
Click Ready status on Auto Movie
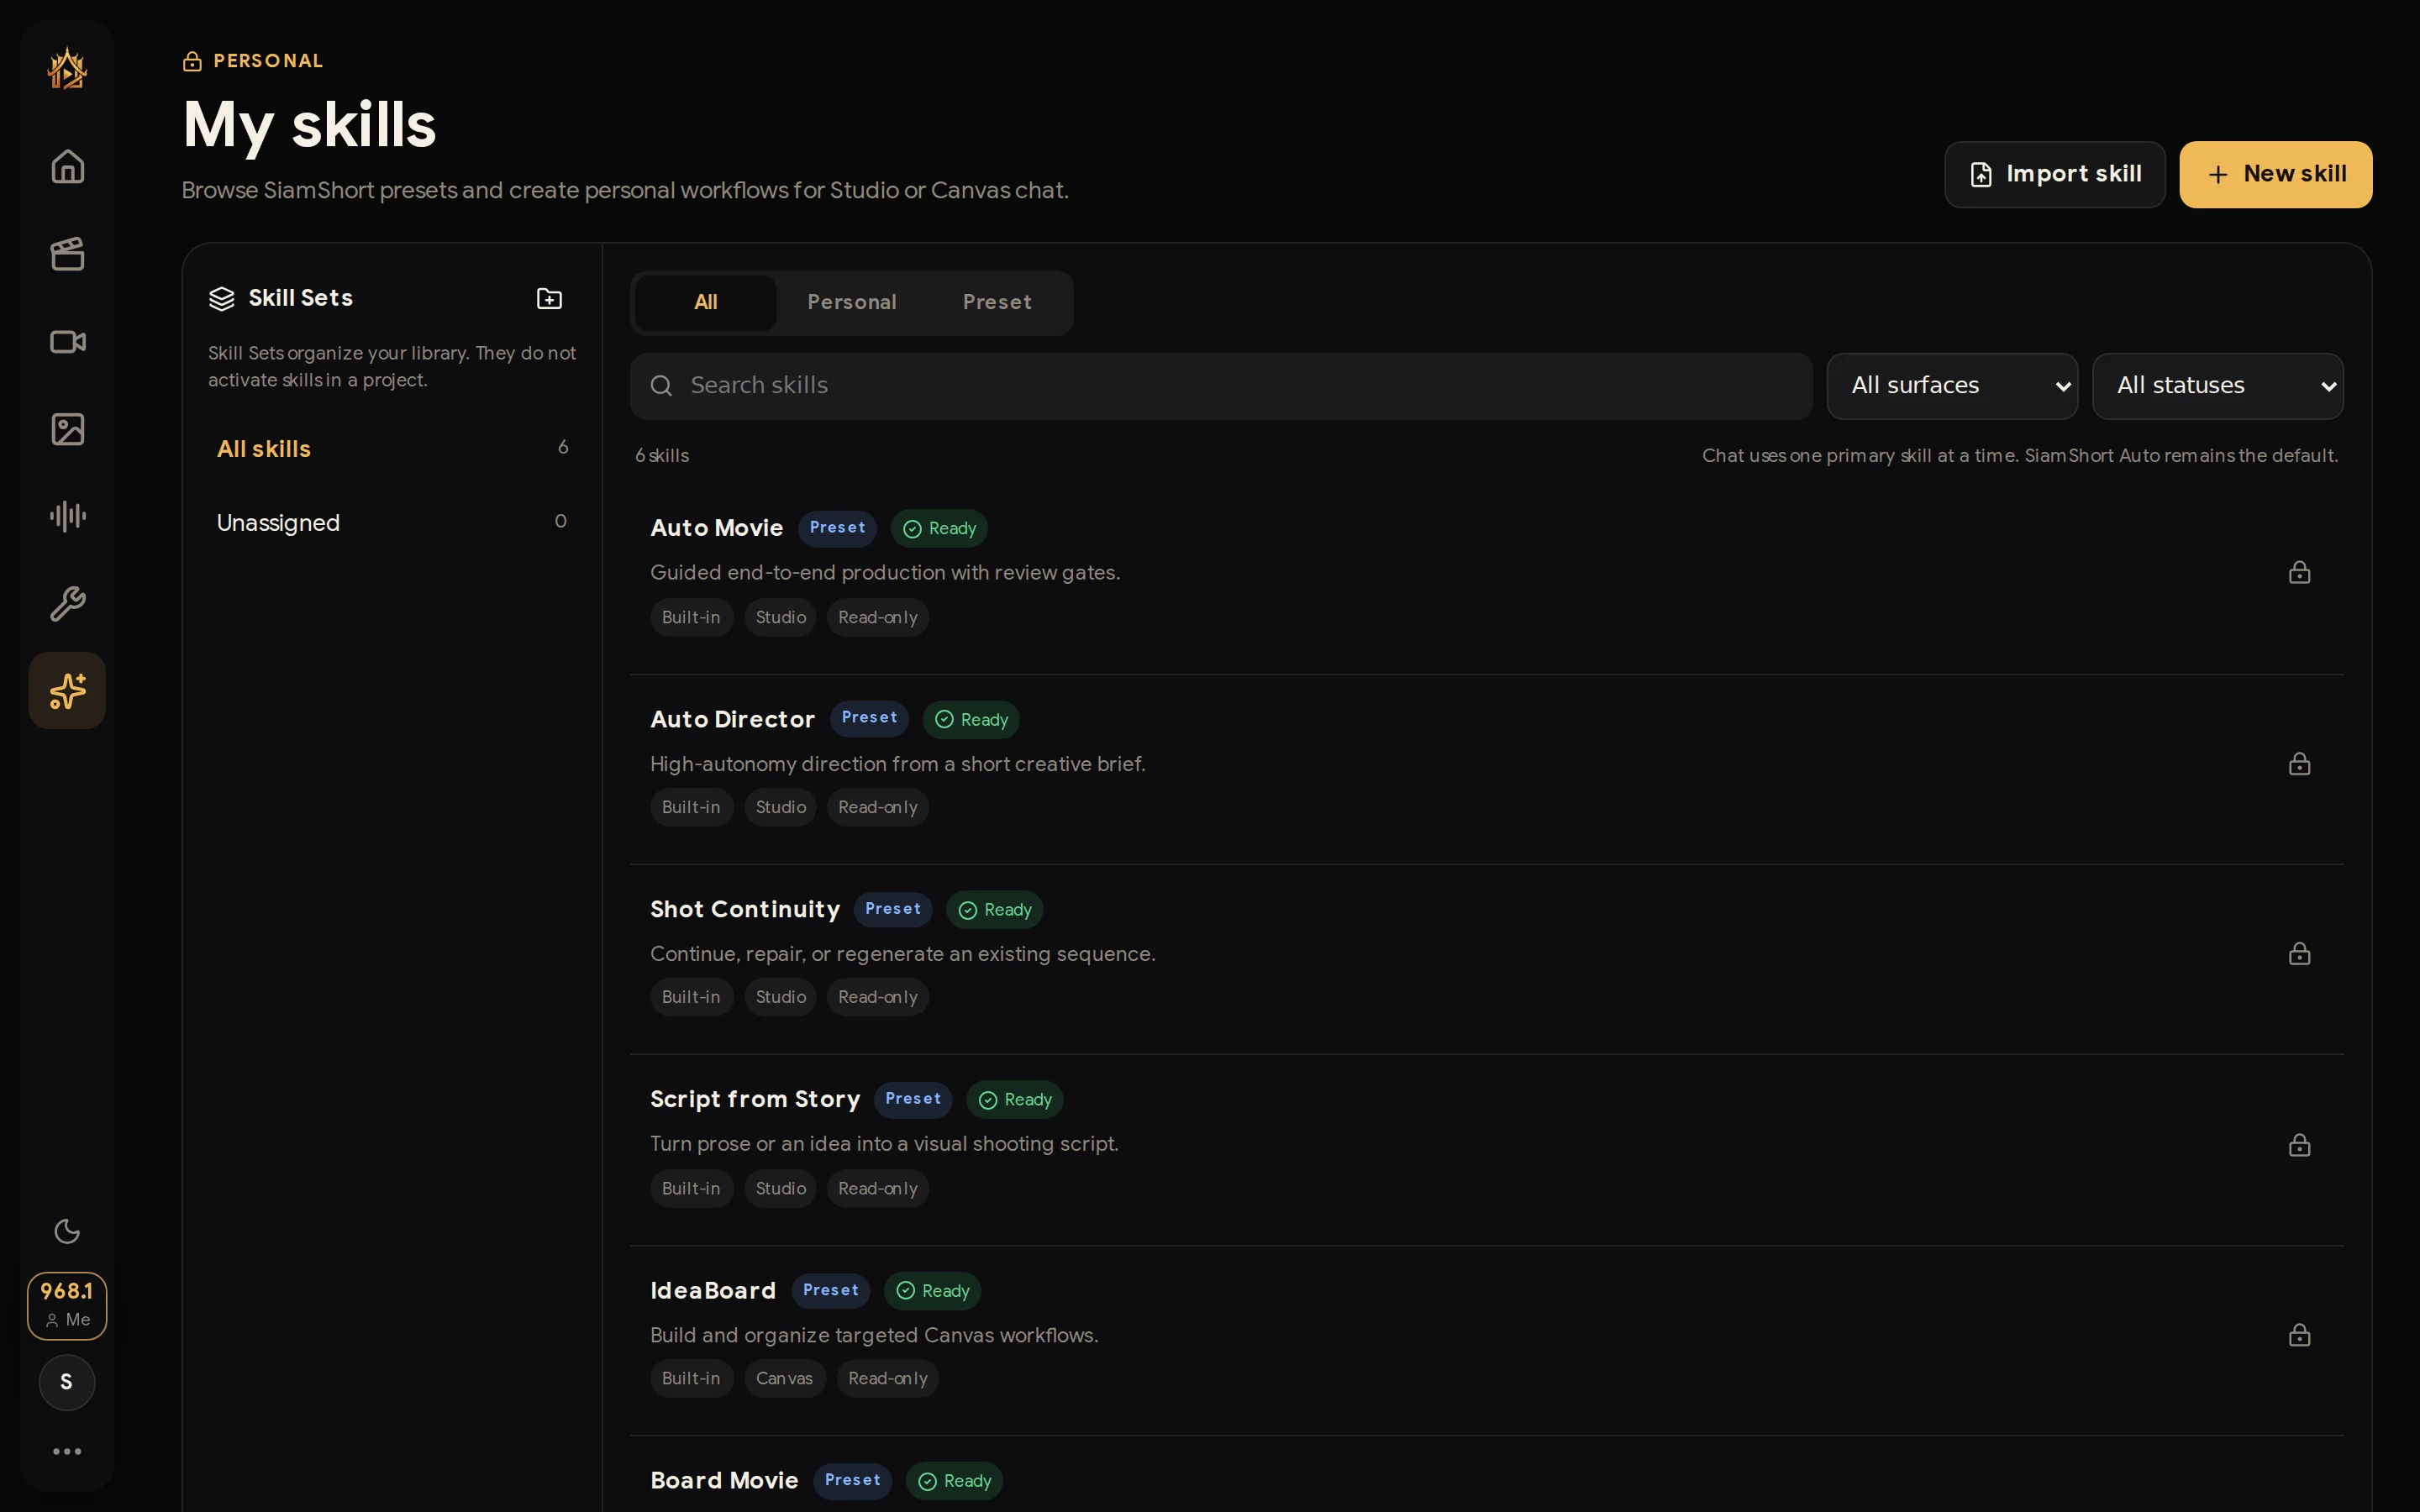click(x=939, y=528)
